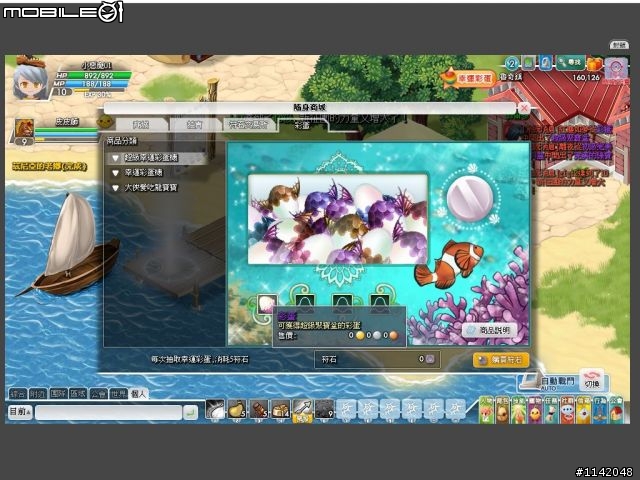The height and width of the screenshot is (480, 640).
Task: Switch to the 彩蛋 shop tab
Action: tap(303, 125)
